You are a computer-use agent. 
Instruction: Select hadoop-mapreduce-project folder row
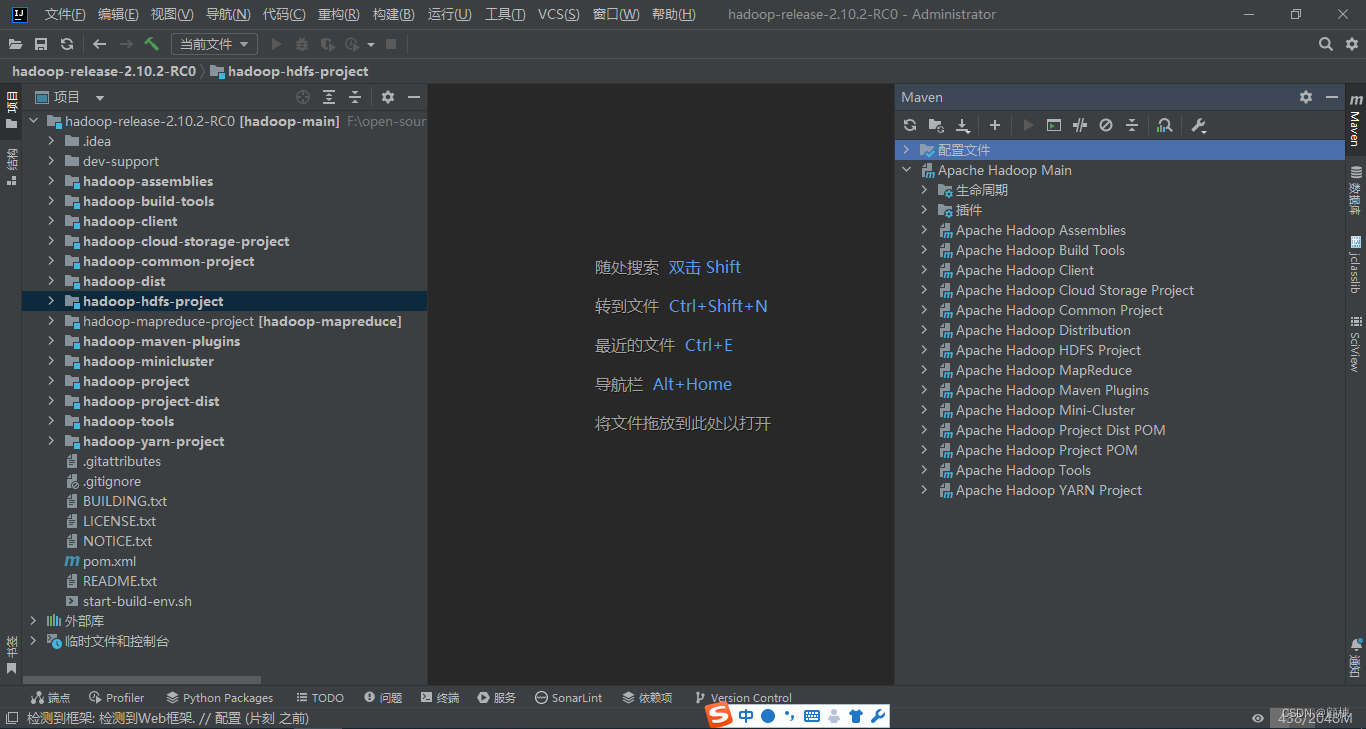pyautogui.click(x=224, y=321)
